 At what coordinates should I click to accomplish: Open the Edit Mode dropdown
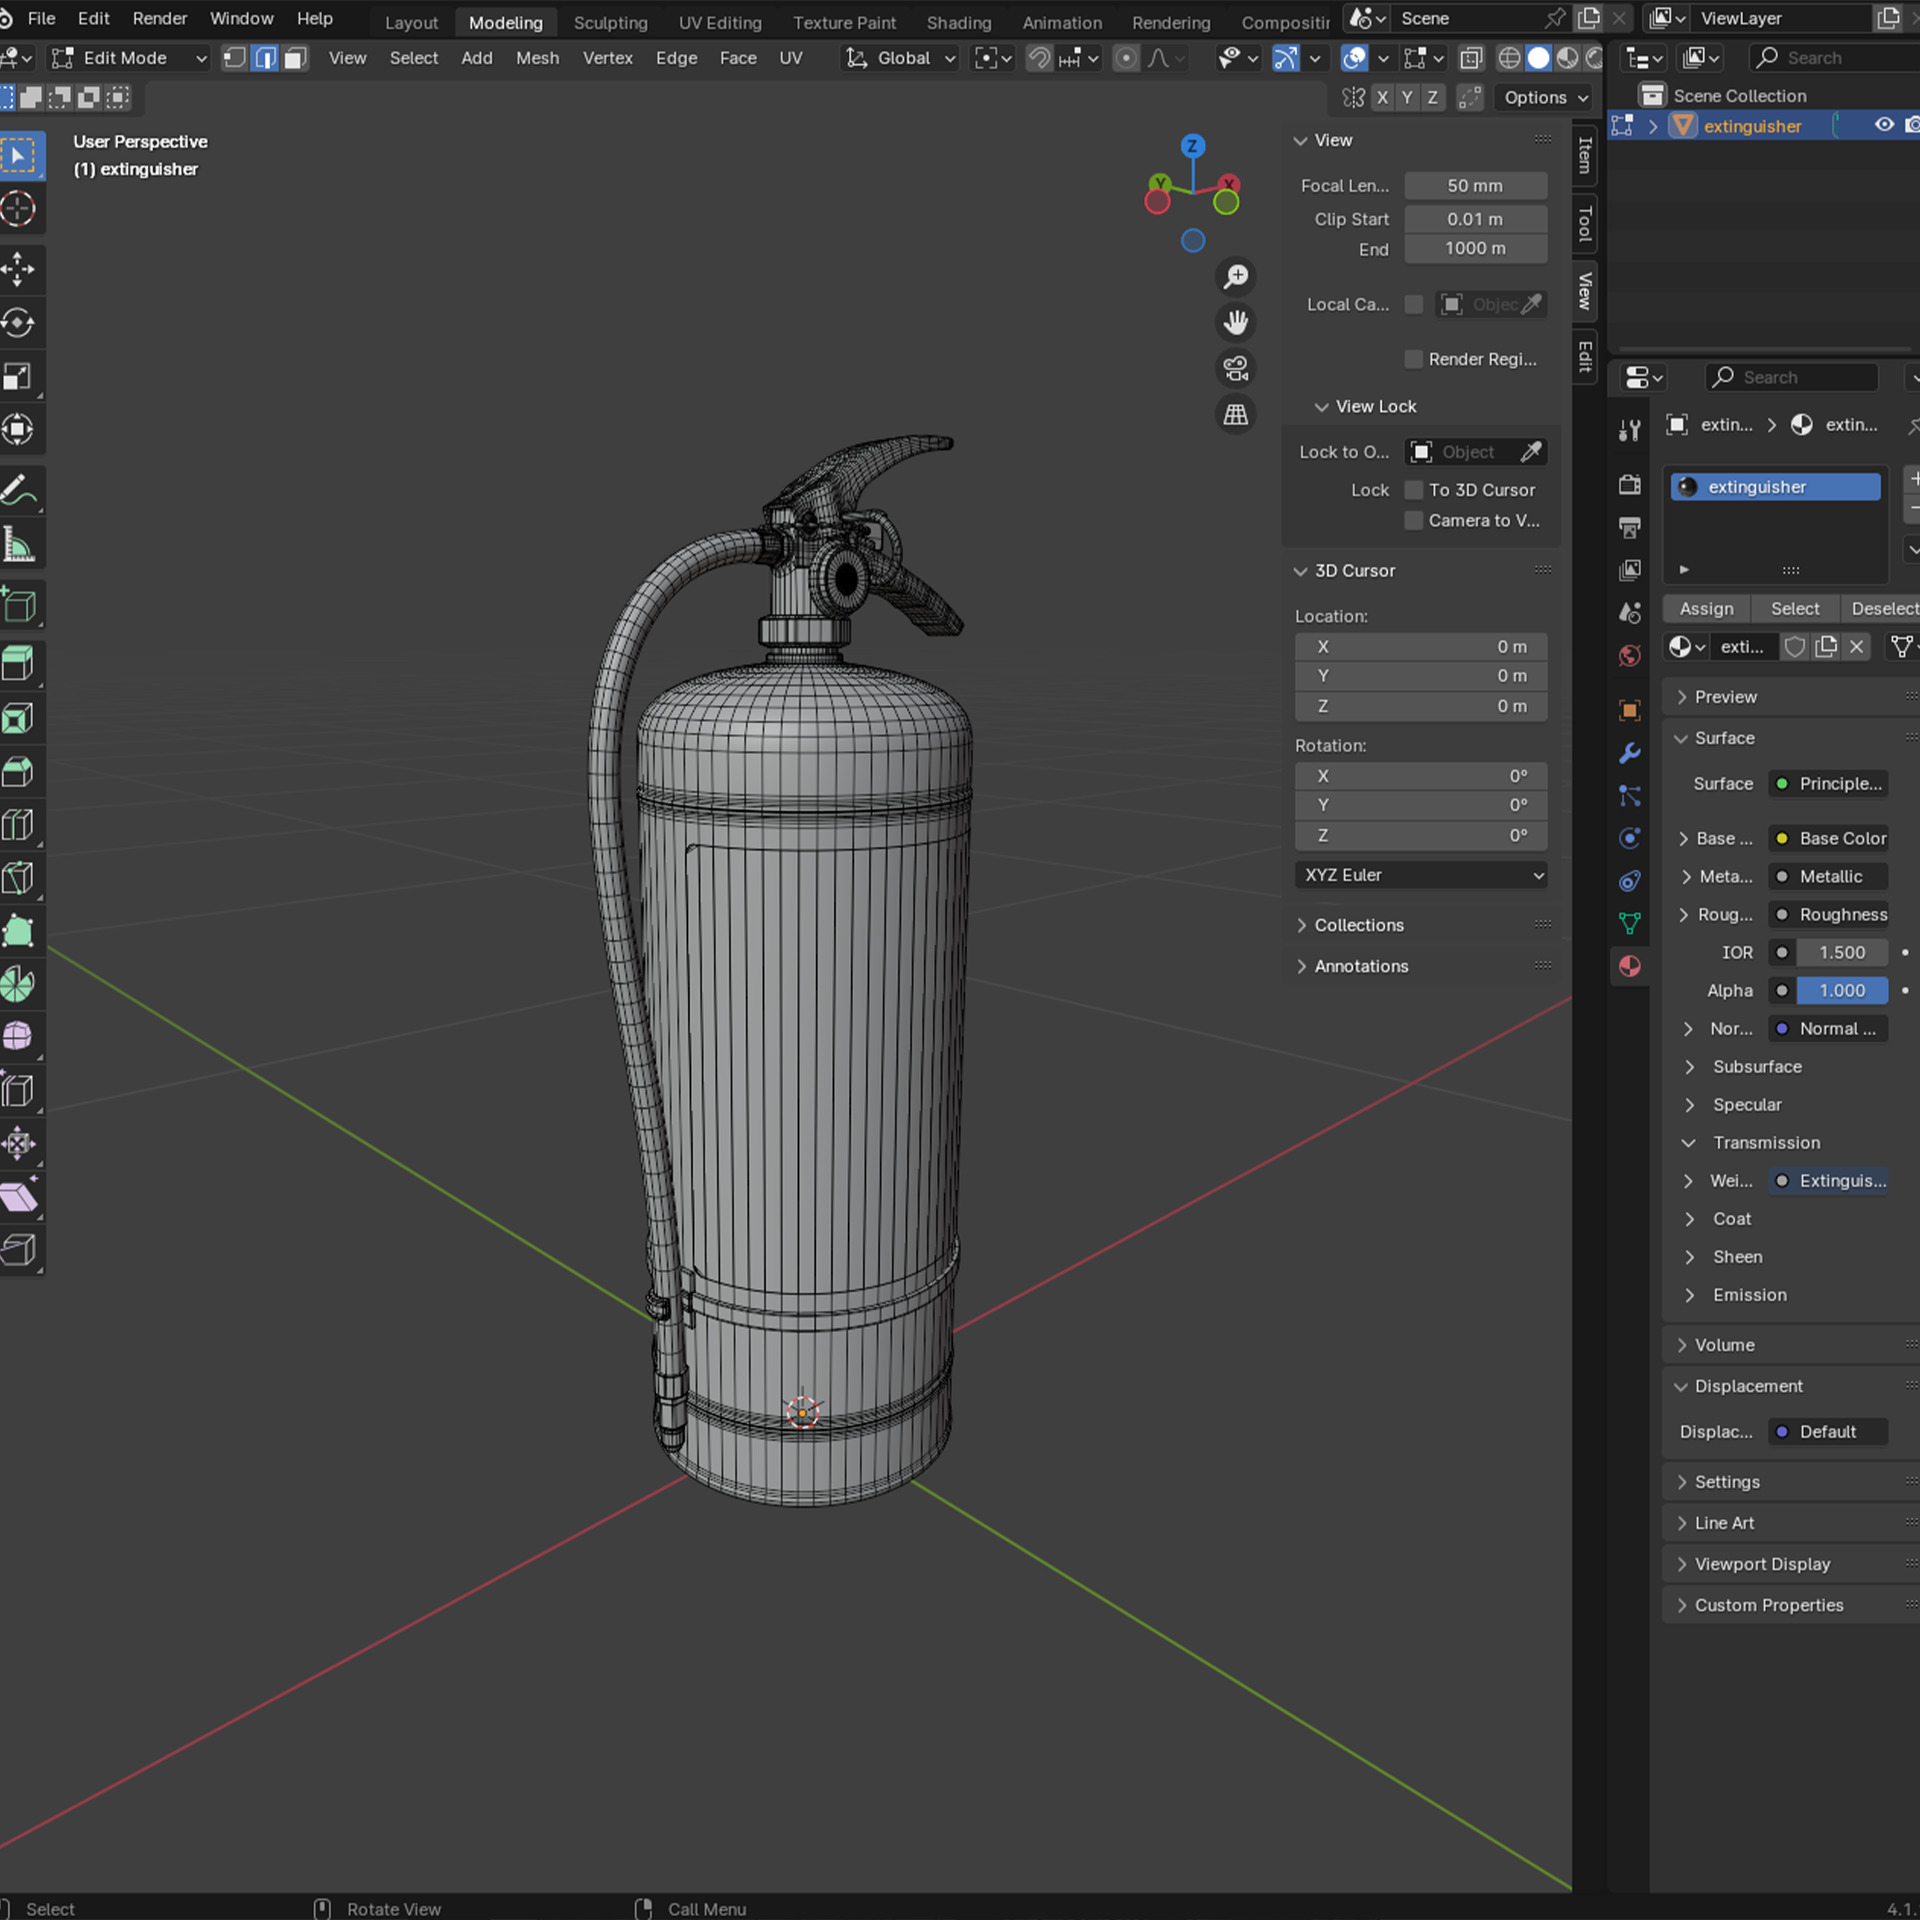pyautogui.click(x=129, y=58)
